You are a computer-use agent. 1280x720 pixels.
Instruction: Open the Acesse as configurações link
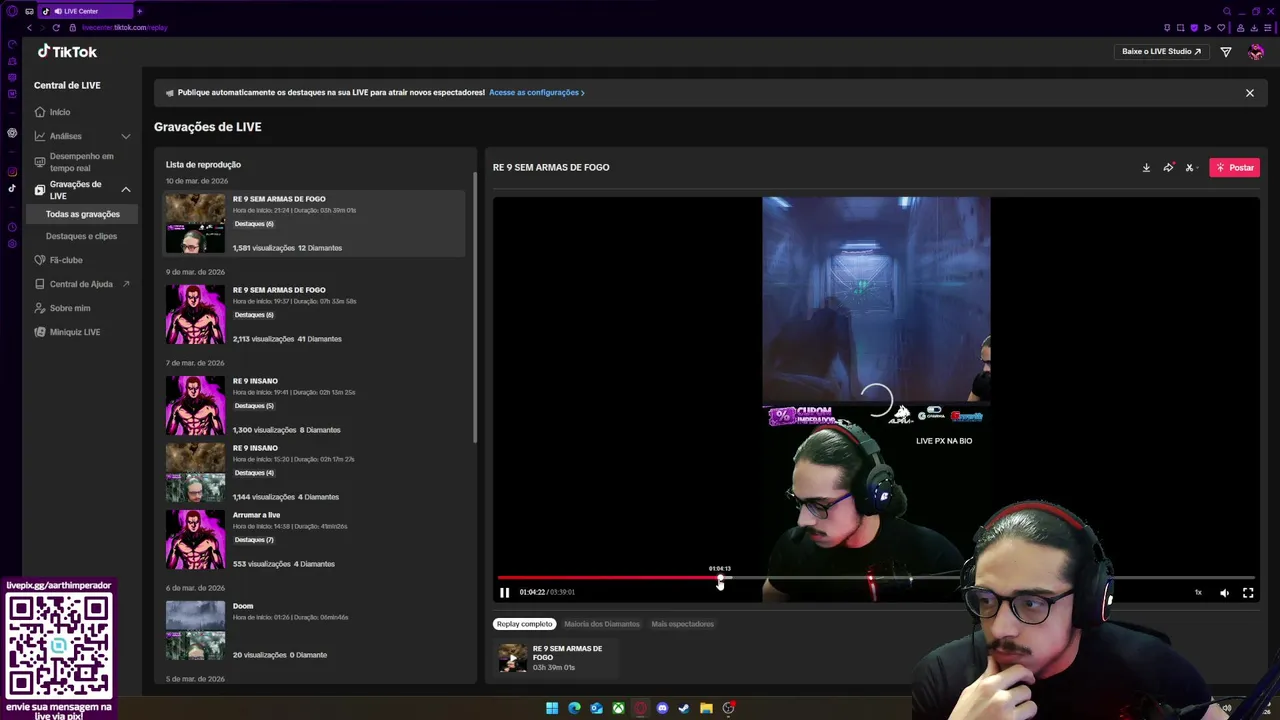(536, 92)
